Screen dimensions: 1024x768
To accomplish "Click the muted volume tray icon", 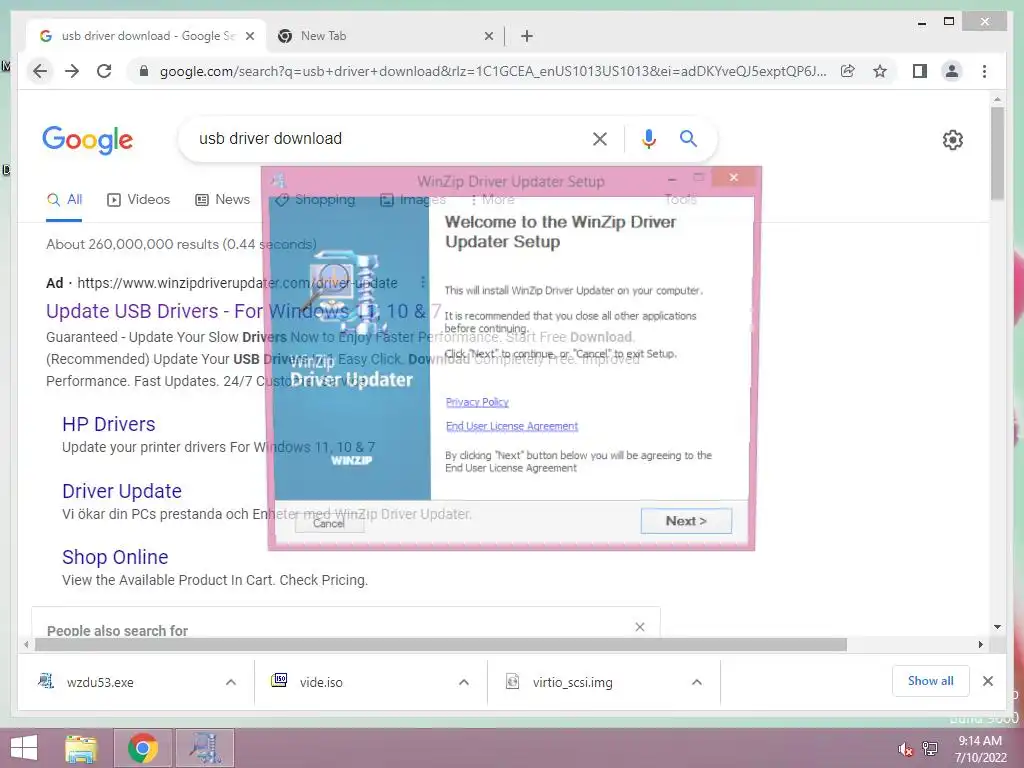I will 904,749.
